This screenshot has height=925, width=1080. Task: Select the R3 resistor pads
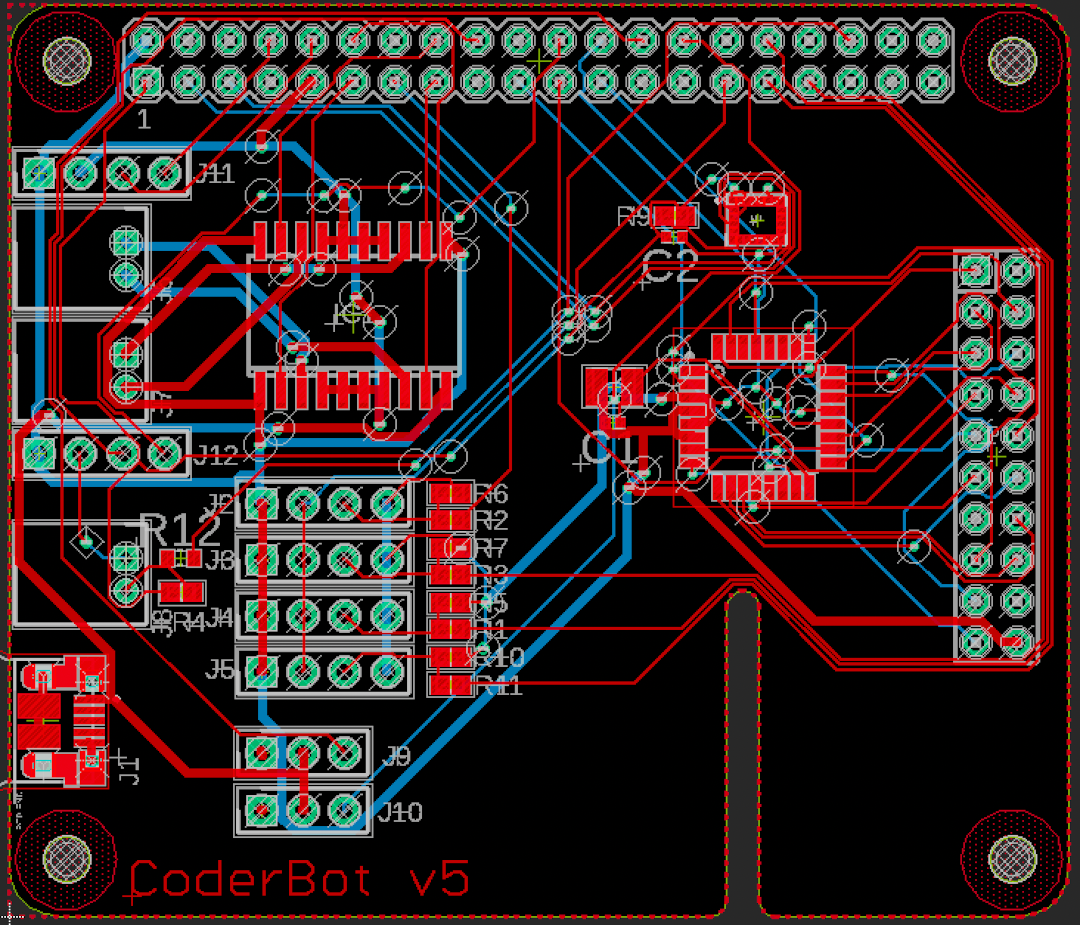click(450, 574)
